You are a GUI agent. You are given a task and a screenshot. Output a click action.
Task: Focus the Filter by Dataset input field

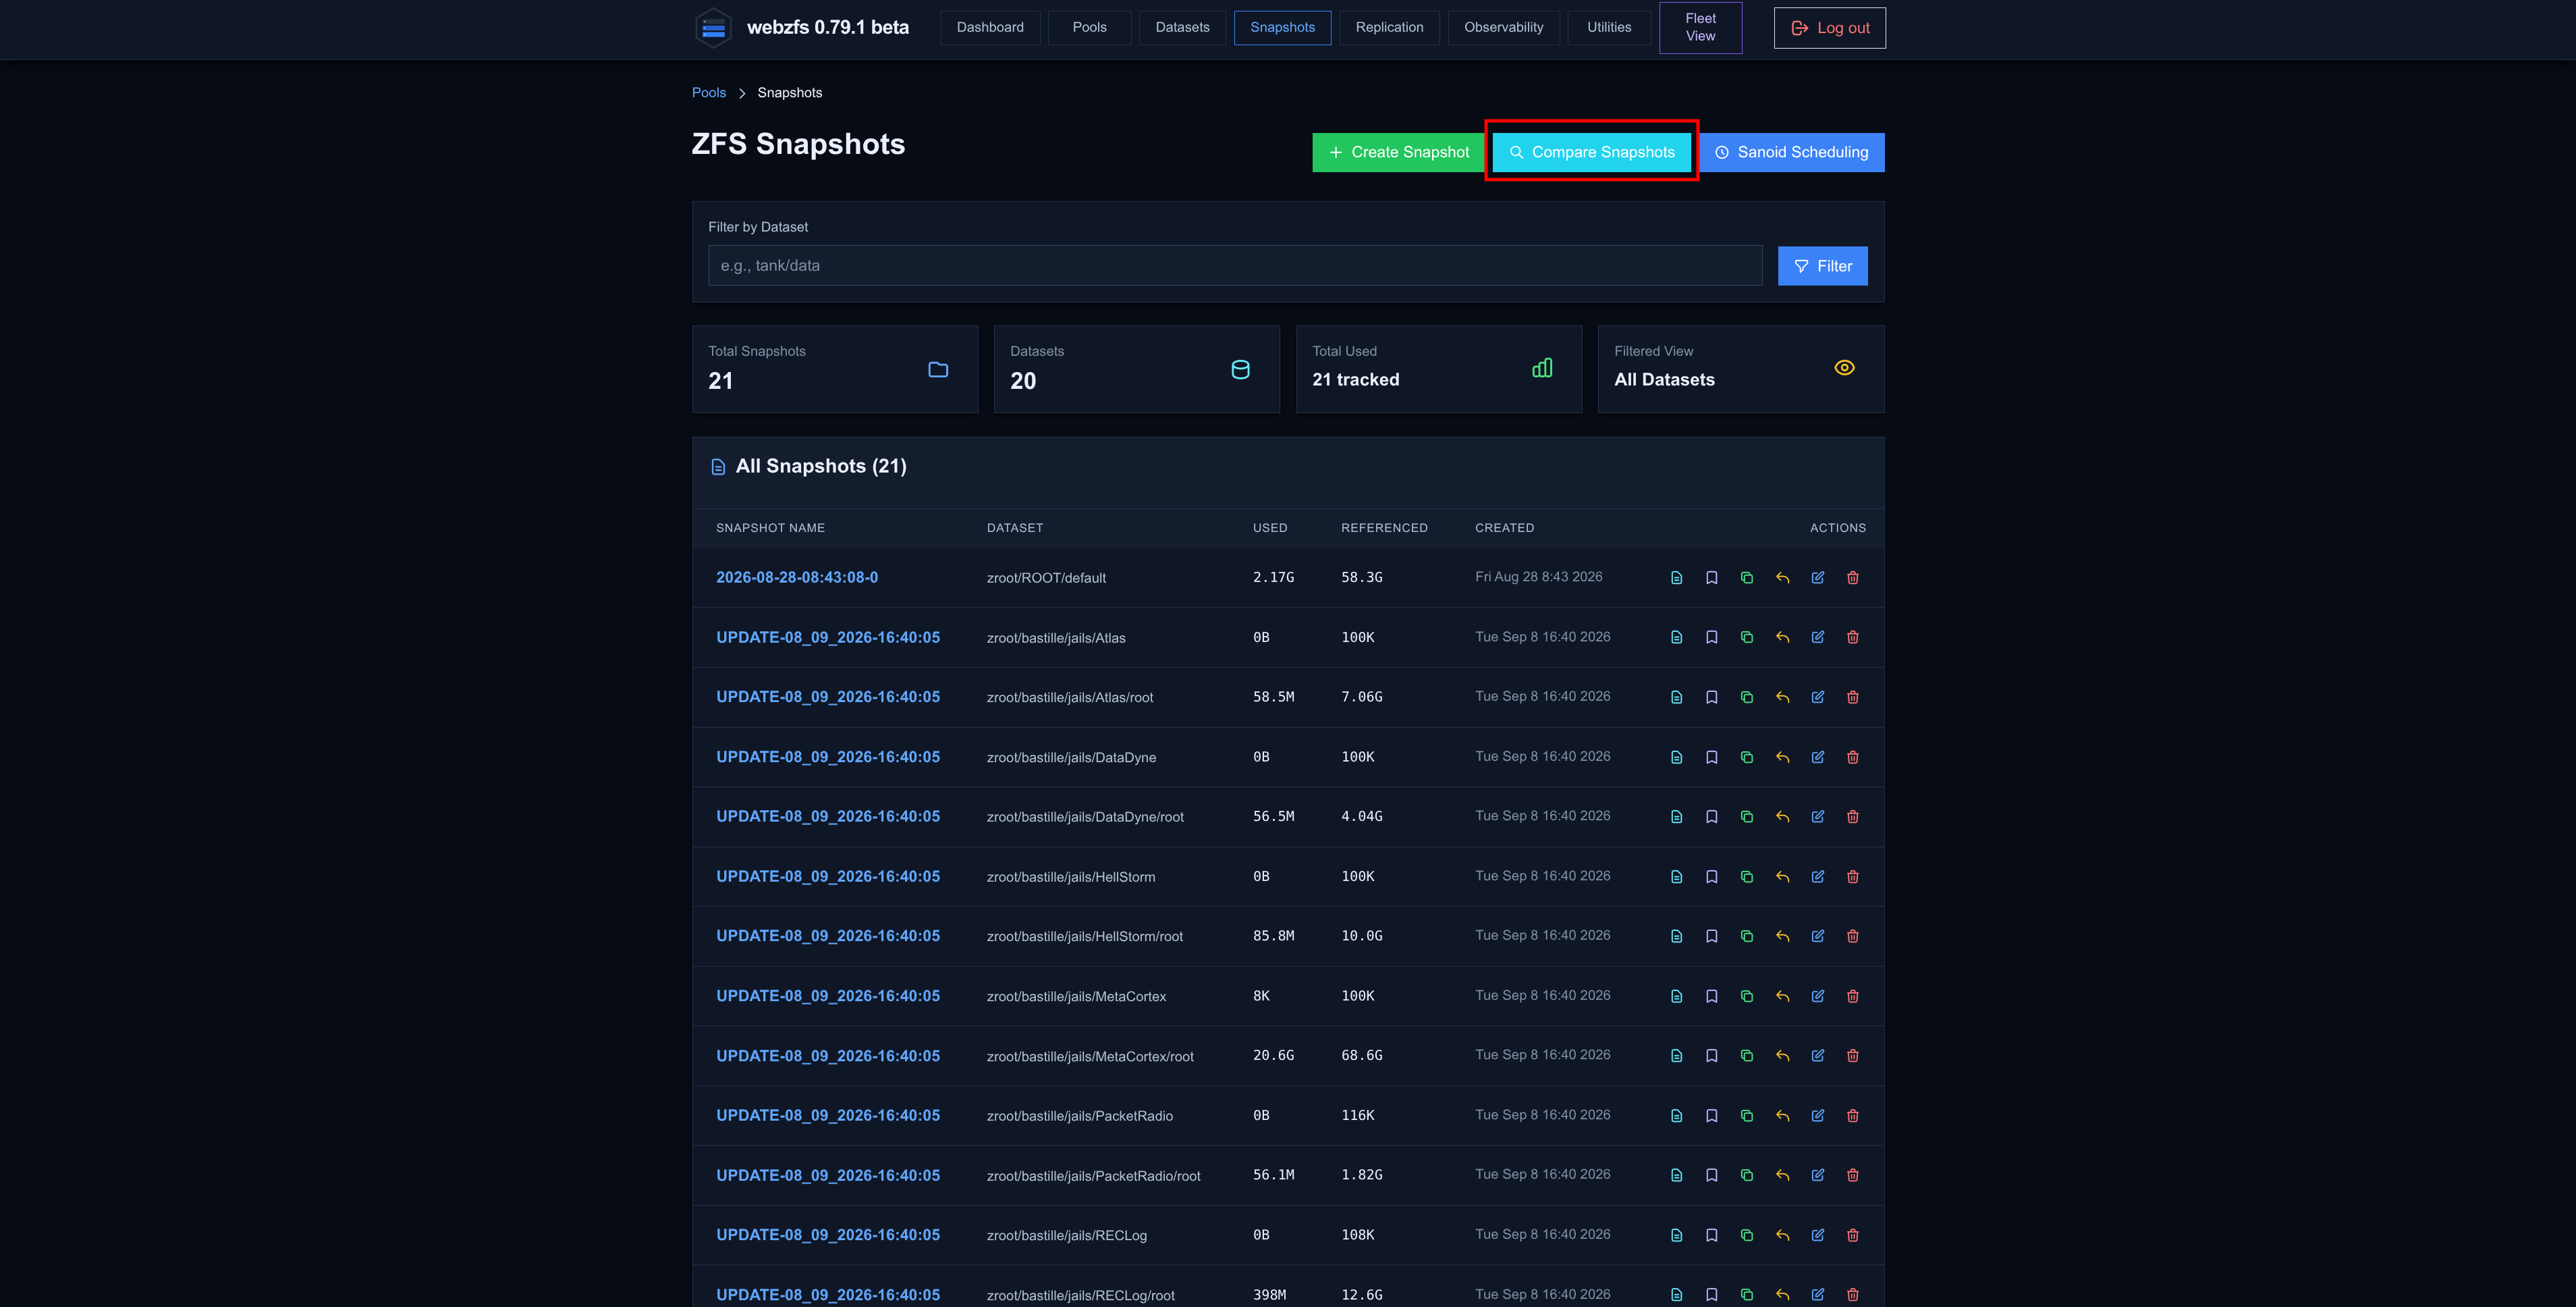tap(1235, 265)
